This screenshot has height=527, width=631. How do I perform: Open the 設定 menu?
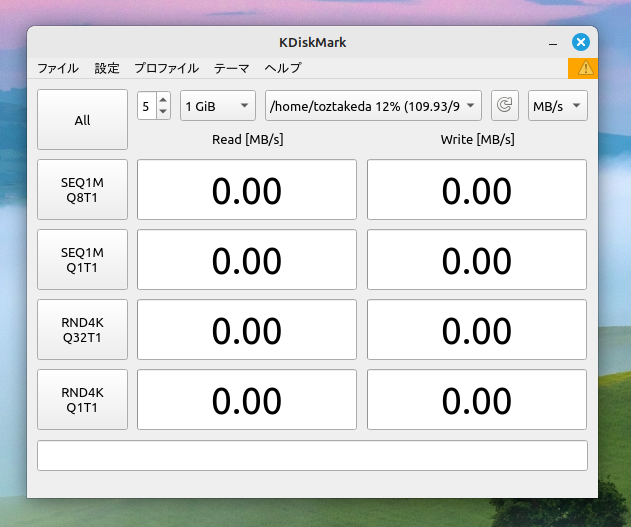pyautogui.click(x=107, y=68)
